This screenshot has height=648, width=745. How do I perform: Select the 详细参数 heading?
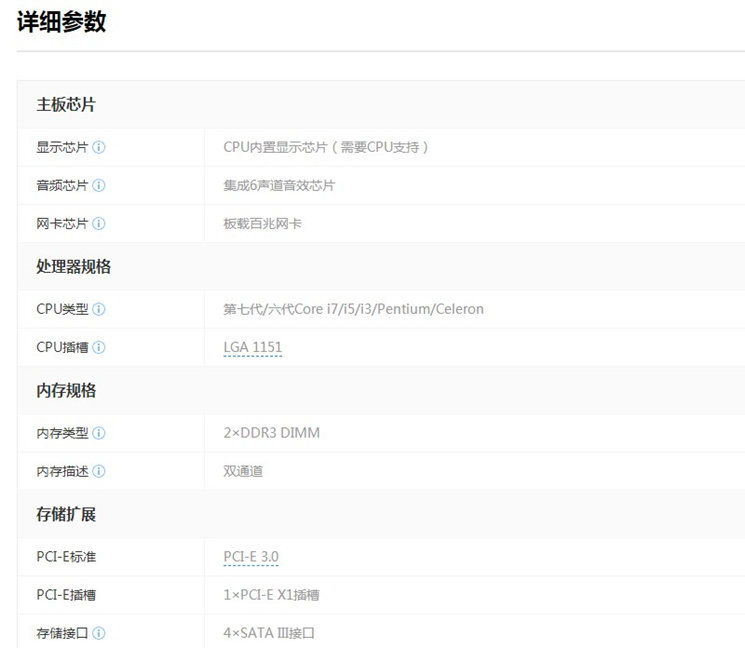pyautogui.click(x=61, y=22)
